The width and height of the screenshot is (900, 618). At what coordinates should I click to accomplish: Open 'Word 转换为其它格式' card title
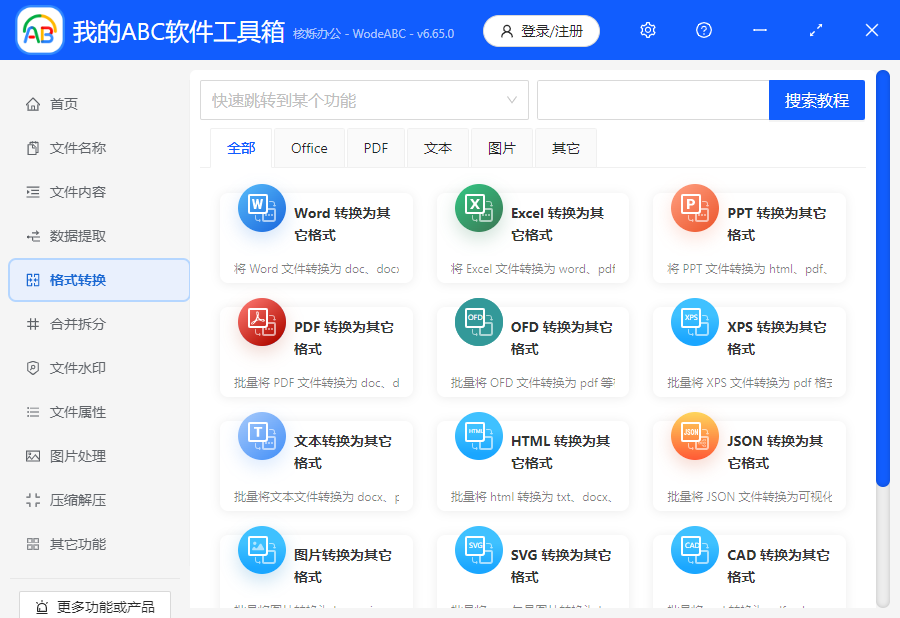click(x=342, y=224)
